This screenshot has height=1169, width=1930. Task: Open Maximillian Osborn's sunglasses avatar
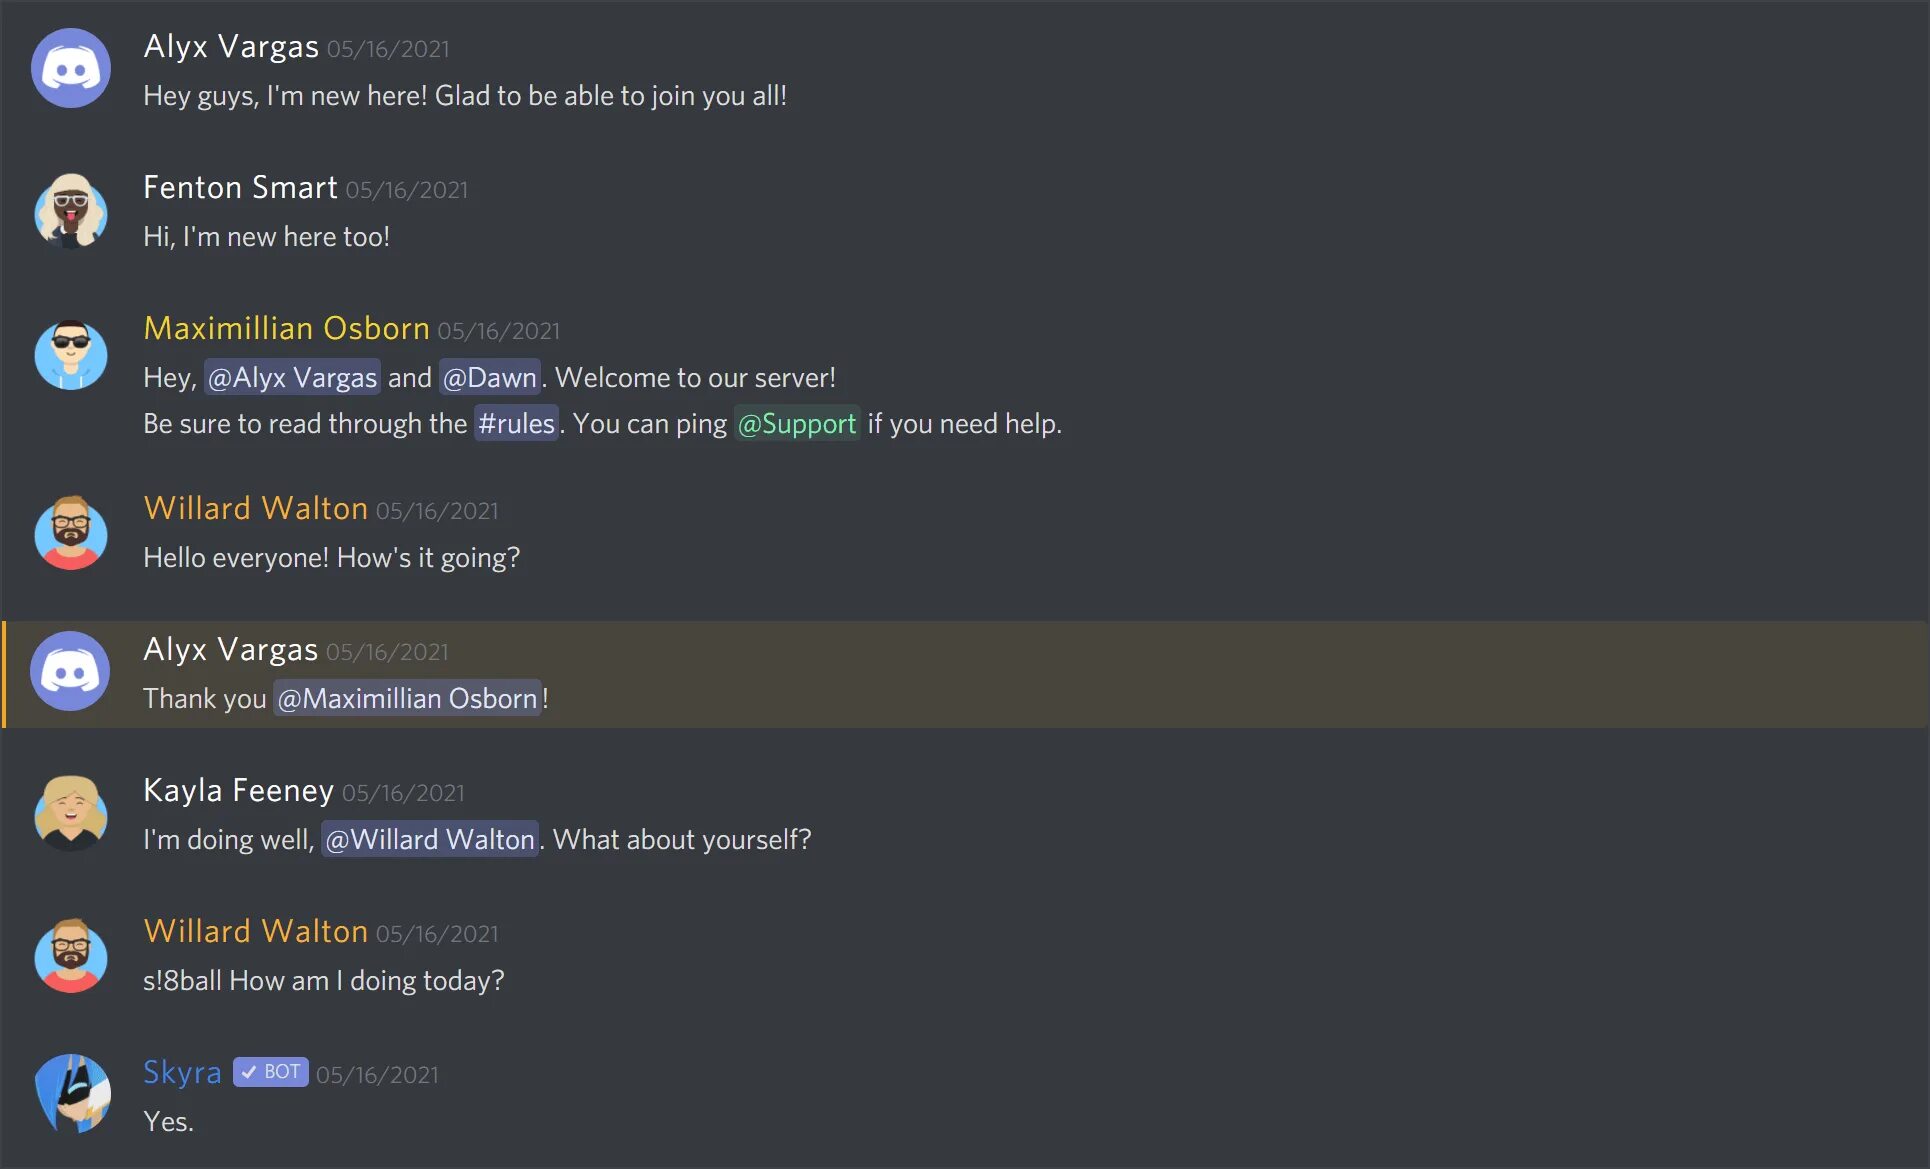point(71,352)
